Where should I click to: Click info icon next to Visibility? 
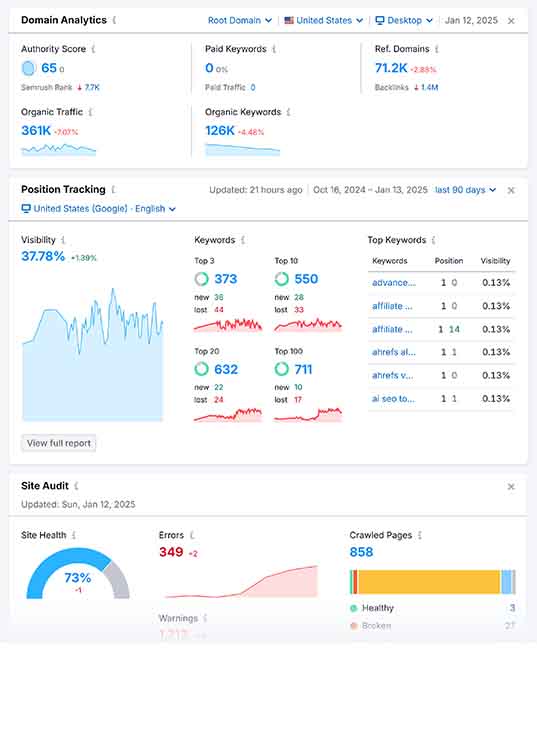coord(63,240)
